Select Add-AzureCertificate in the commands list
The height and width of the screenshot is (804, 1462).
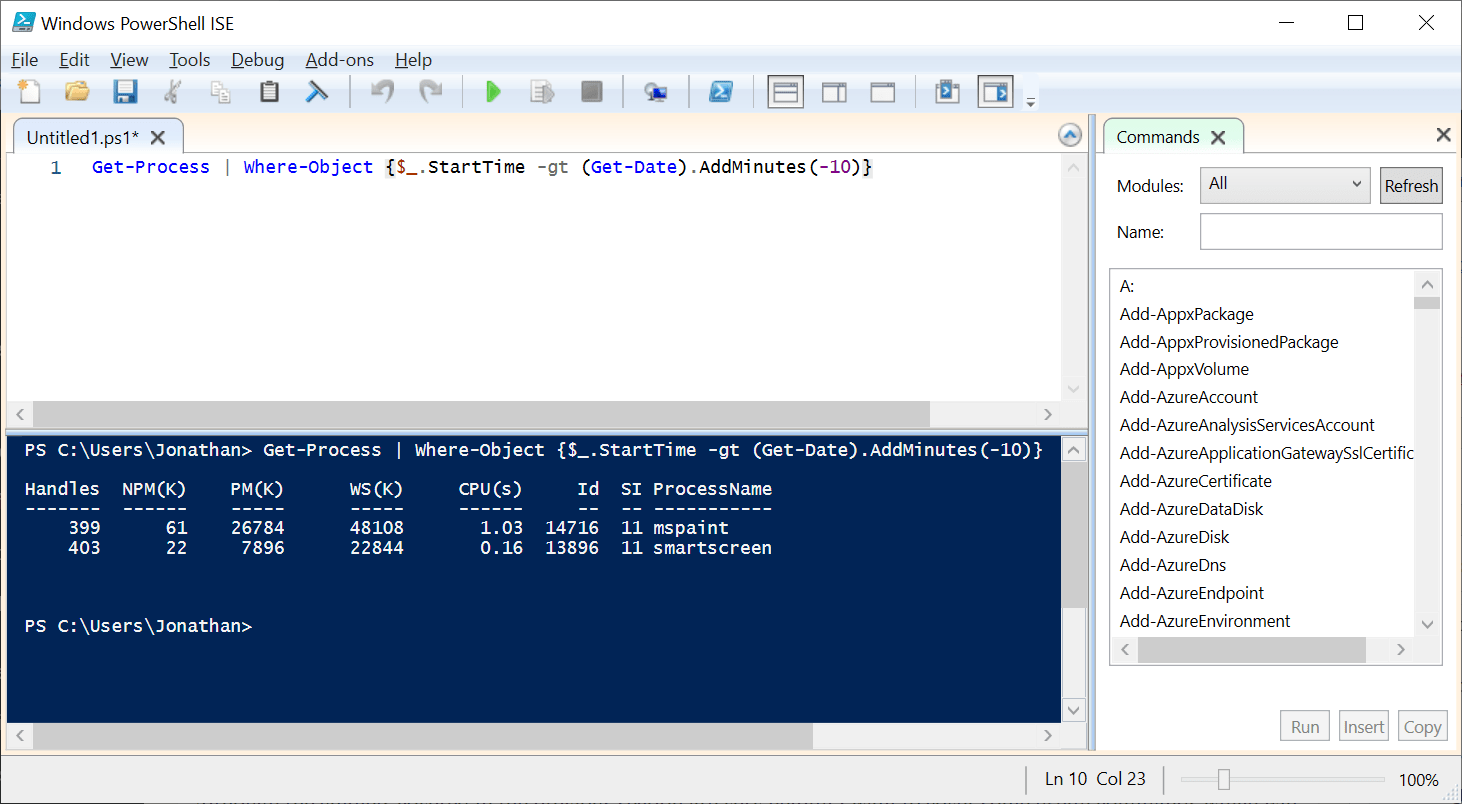coord(1196,481)
